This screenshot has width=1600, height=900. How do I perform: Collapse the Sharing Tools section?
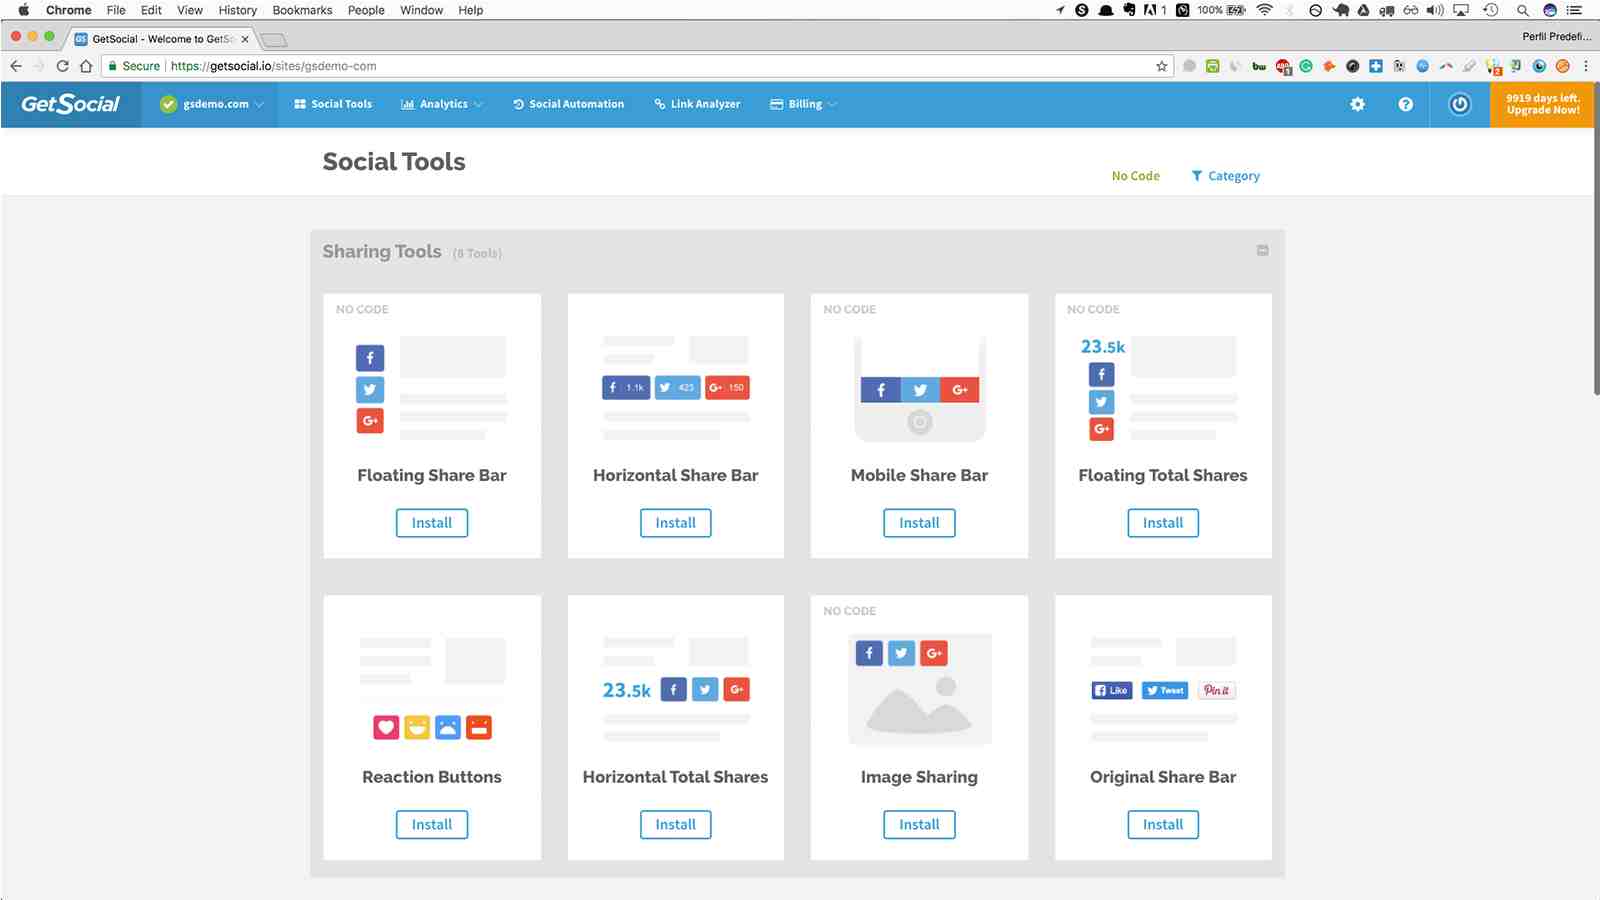[1262, 250]
